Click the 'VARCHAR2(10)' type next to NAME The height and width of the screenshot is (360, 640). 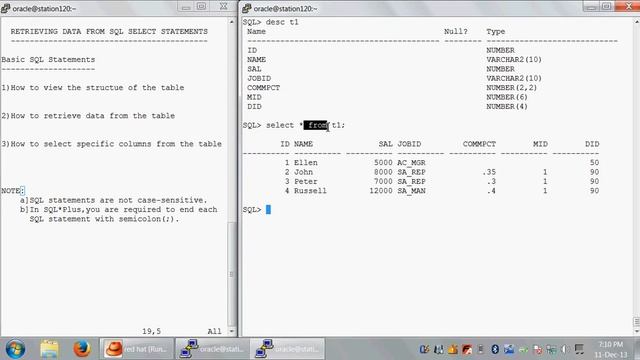click(514, 60)
